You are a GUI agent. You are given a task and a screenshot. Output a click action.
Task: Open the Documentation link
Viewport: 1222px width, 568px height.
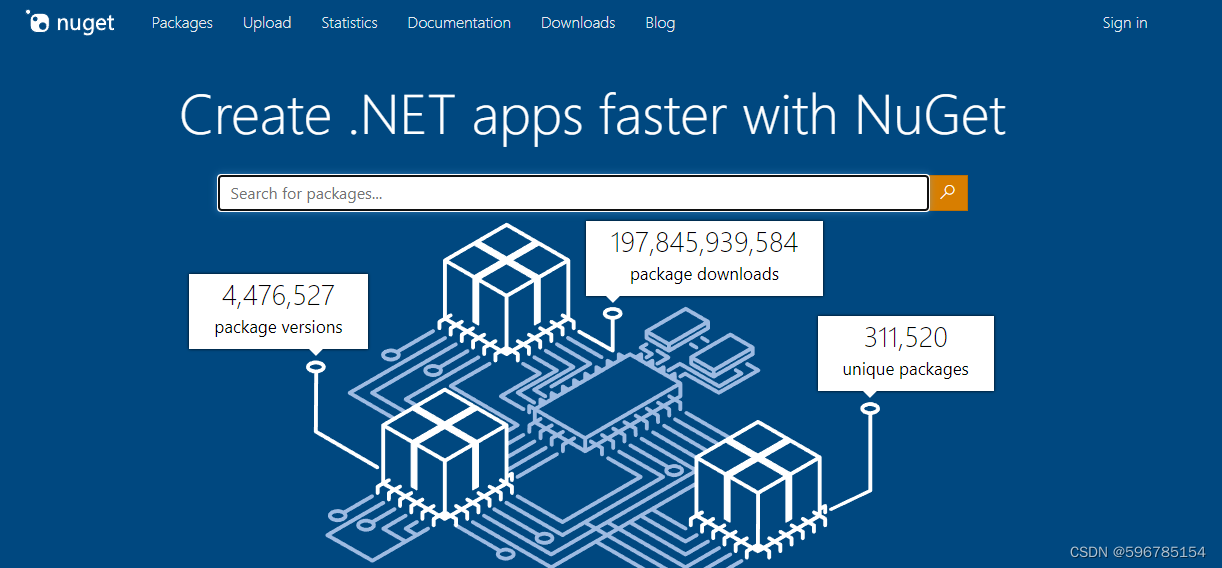point(459,22)
